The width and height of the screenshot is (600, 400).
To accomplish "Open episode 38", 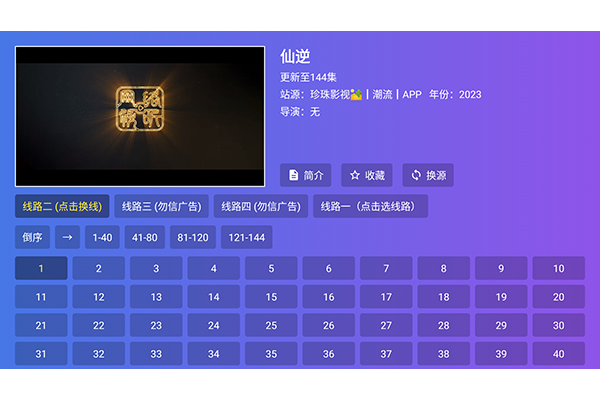I will coord(443,354).
